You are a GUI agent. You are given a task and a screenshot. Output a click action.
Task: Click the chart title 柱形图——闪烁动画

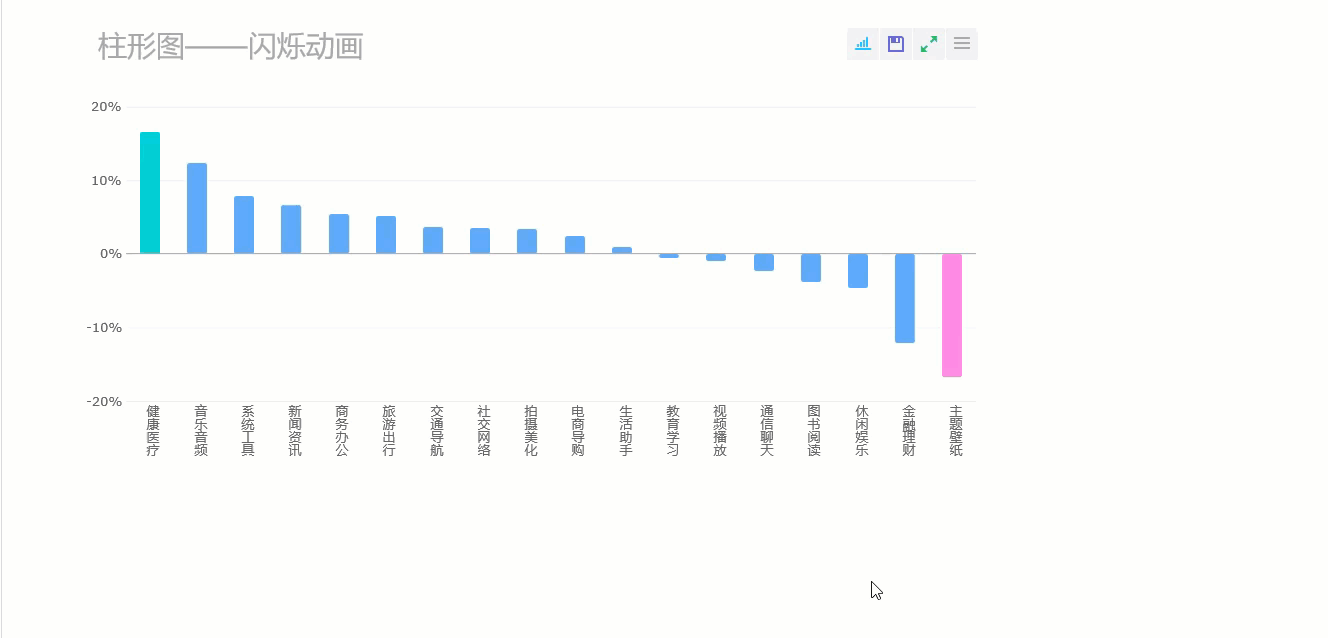230,46
